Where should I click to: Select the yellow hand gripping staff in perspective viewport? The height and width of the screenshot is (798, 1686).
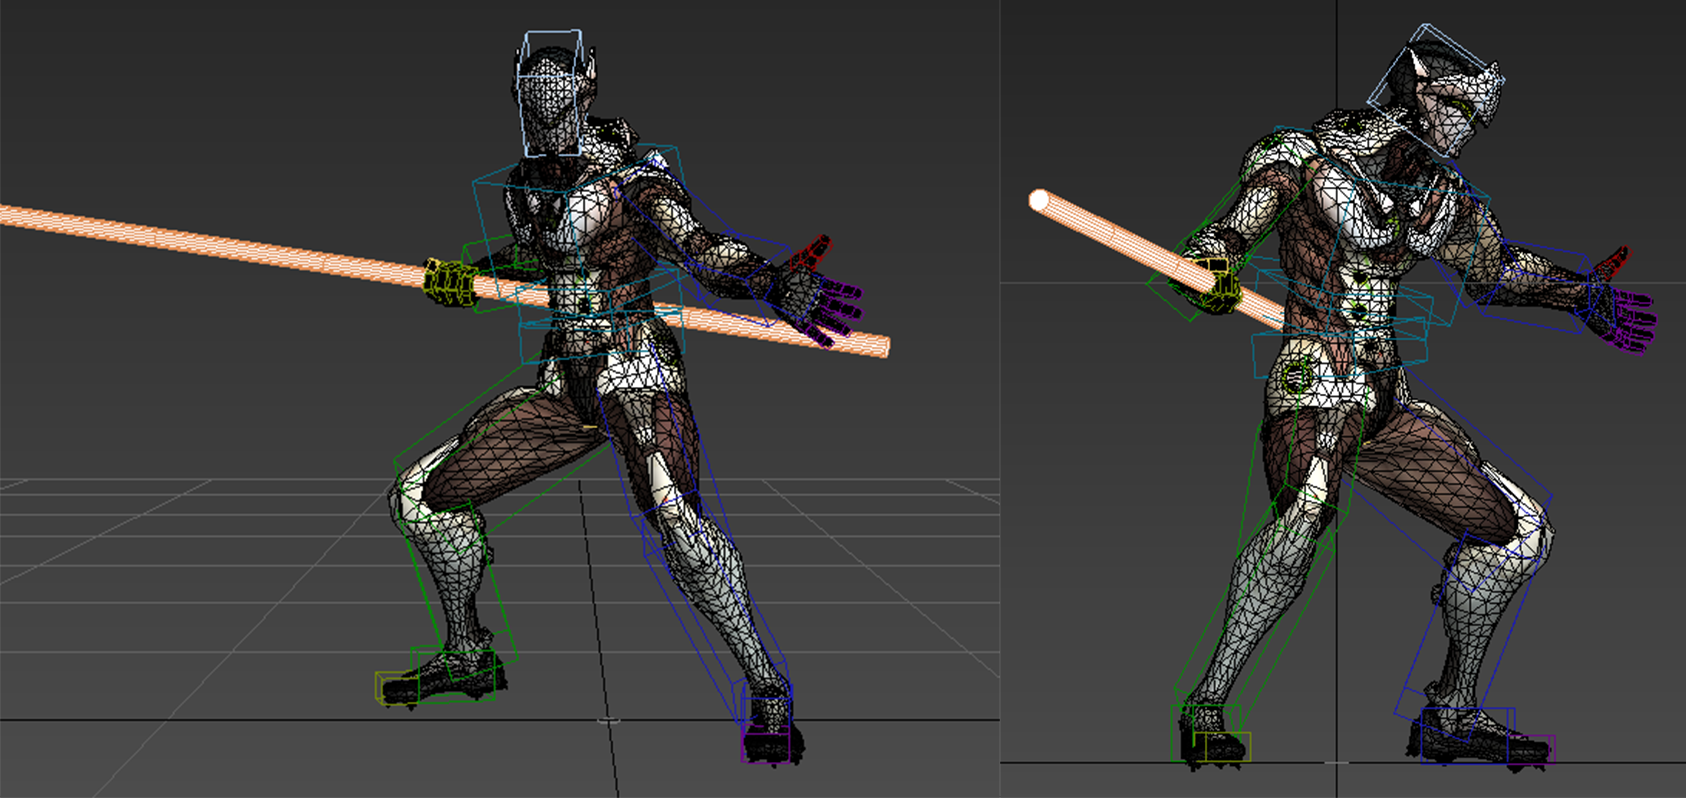448,284
